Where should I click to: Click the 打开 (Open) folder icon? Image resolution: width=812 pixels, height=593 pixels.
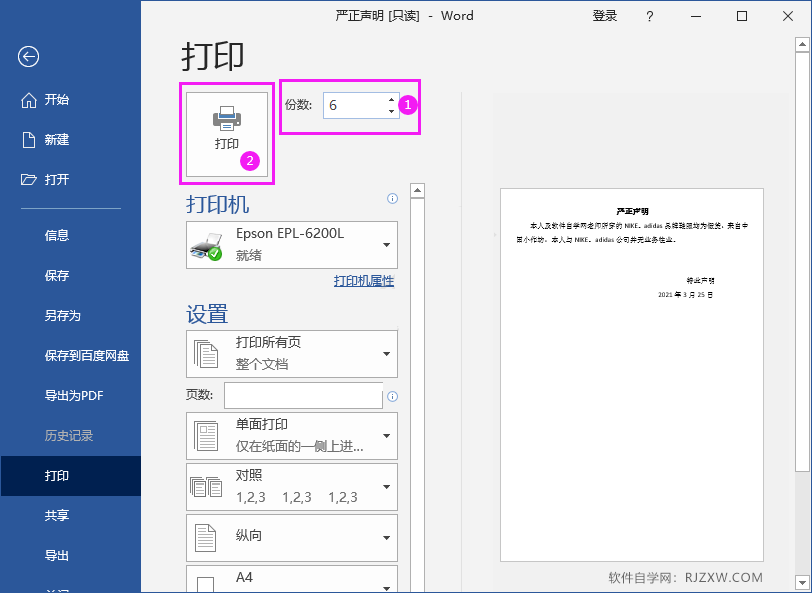click(x=27, y=179)
